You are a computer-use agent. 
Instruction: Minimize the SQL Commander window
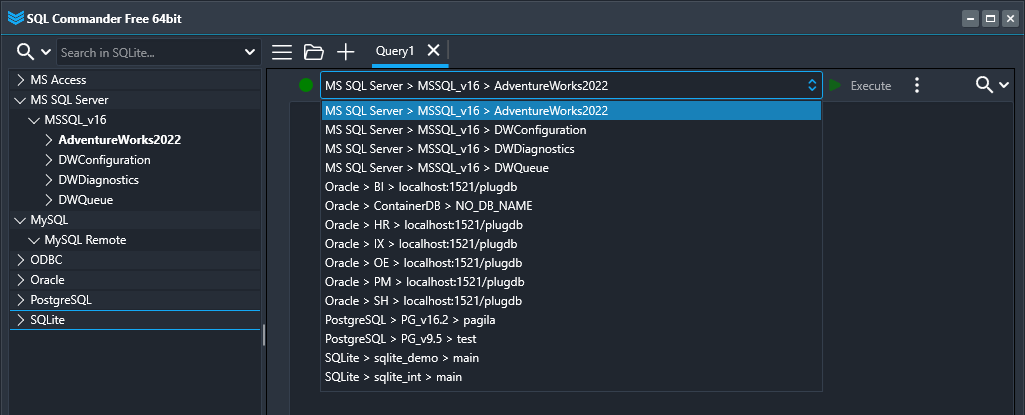tap(970, 18)
